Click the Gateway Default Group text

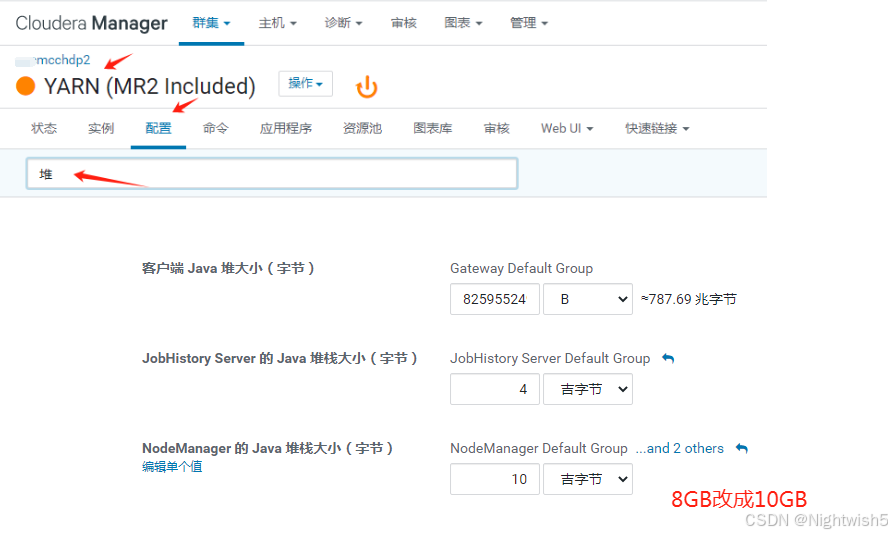[521, 268]
